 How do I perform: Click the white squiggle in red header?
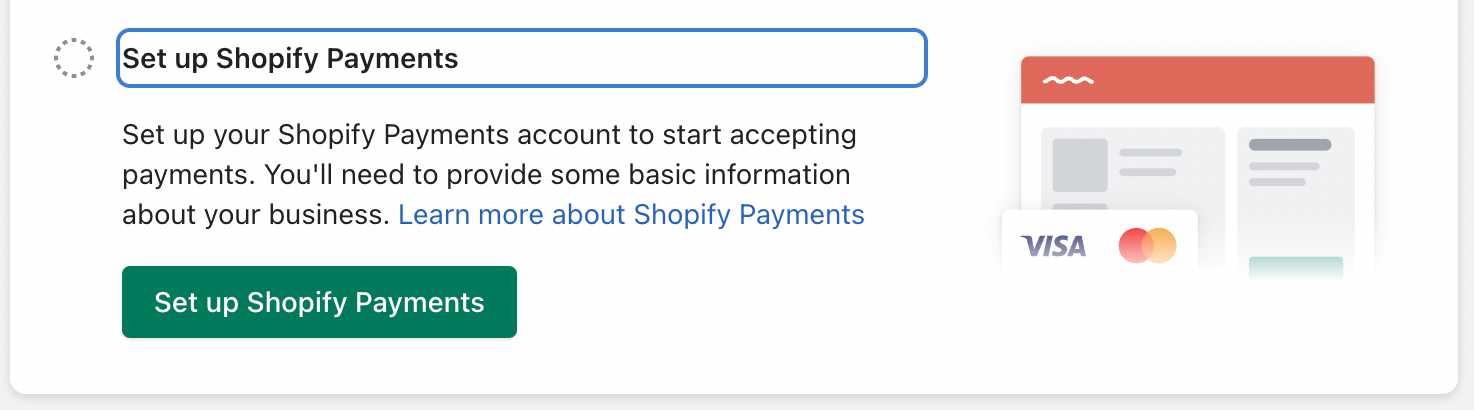click(1068, 80)
